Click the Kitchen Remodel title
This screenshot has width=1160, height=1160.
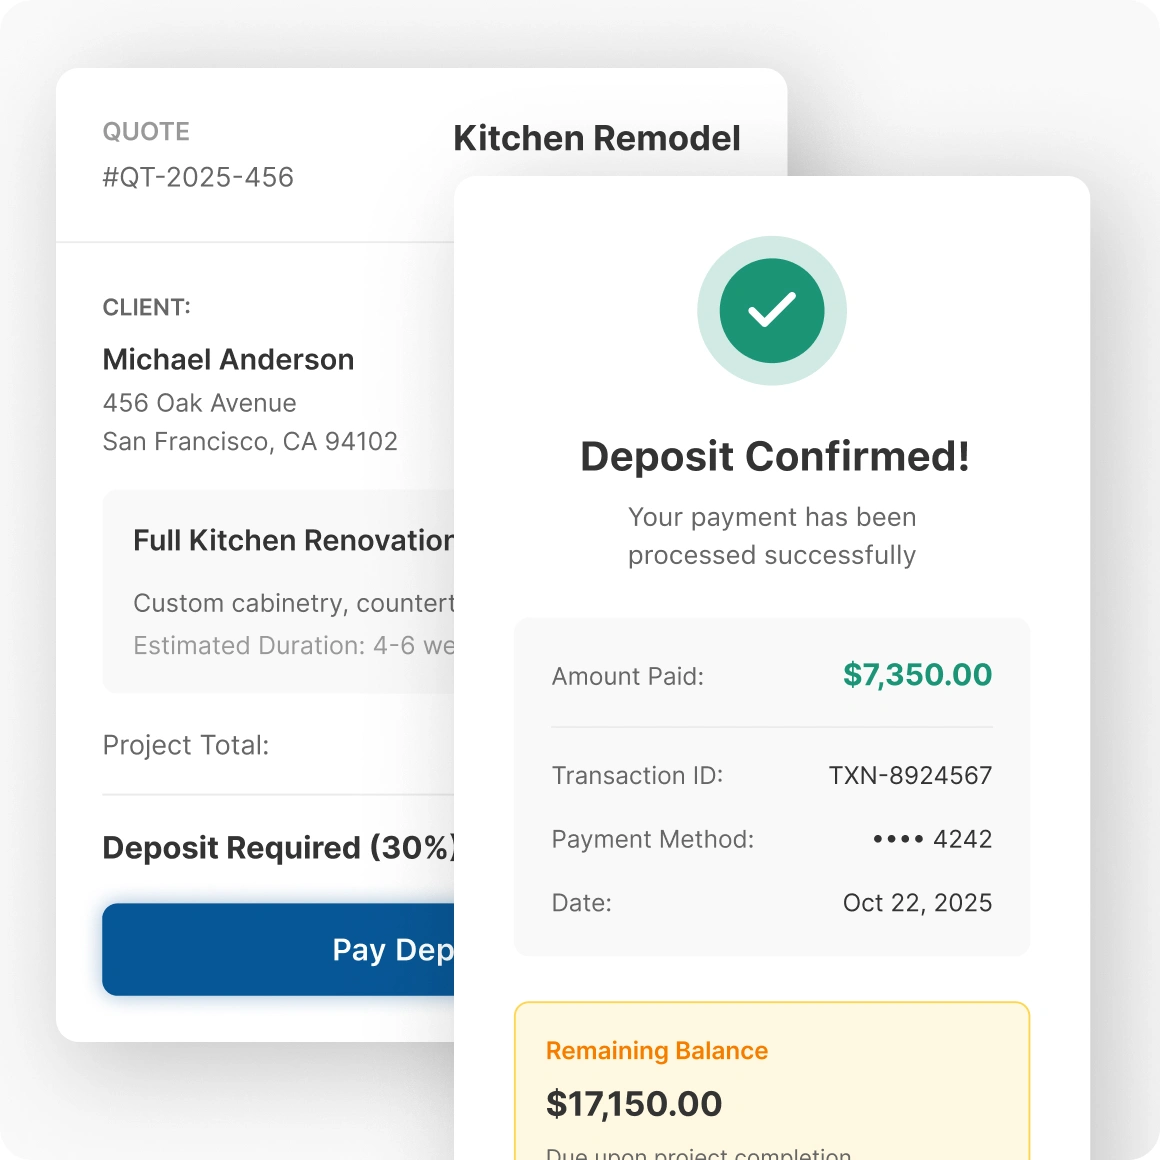(x=597, y=138)
